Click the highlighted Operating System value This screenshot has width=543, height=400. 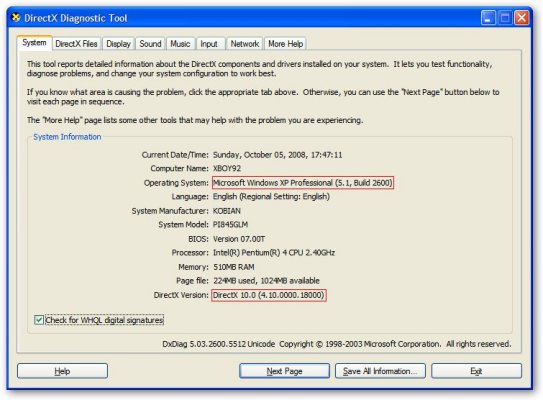pyautogui.click(x=303, y=183)
